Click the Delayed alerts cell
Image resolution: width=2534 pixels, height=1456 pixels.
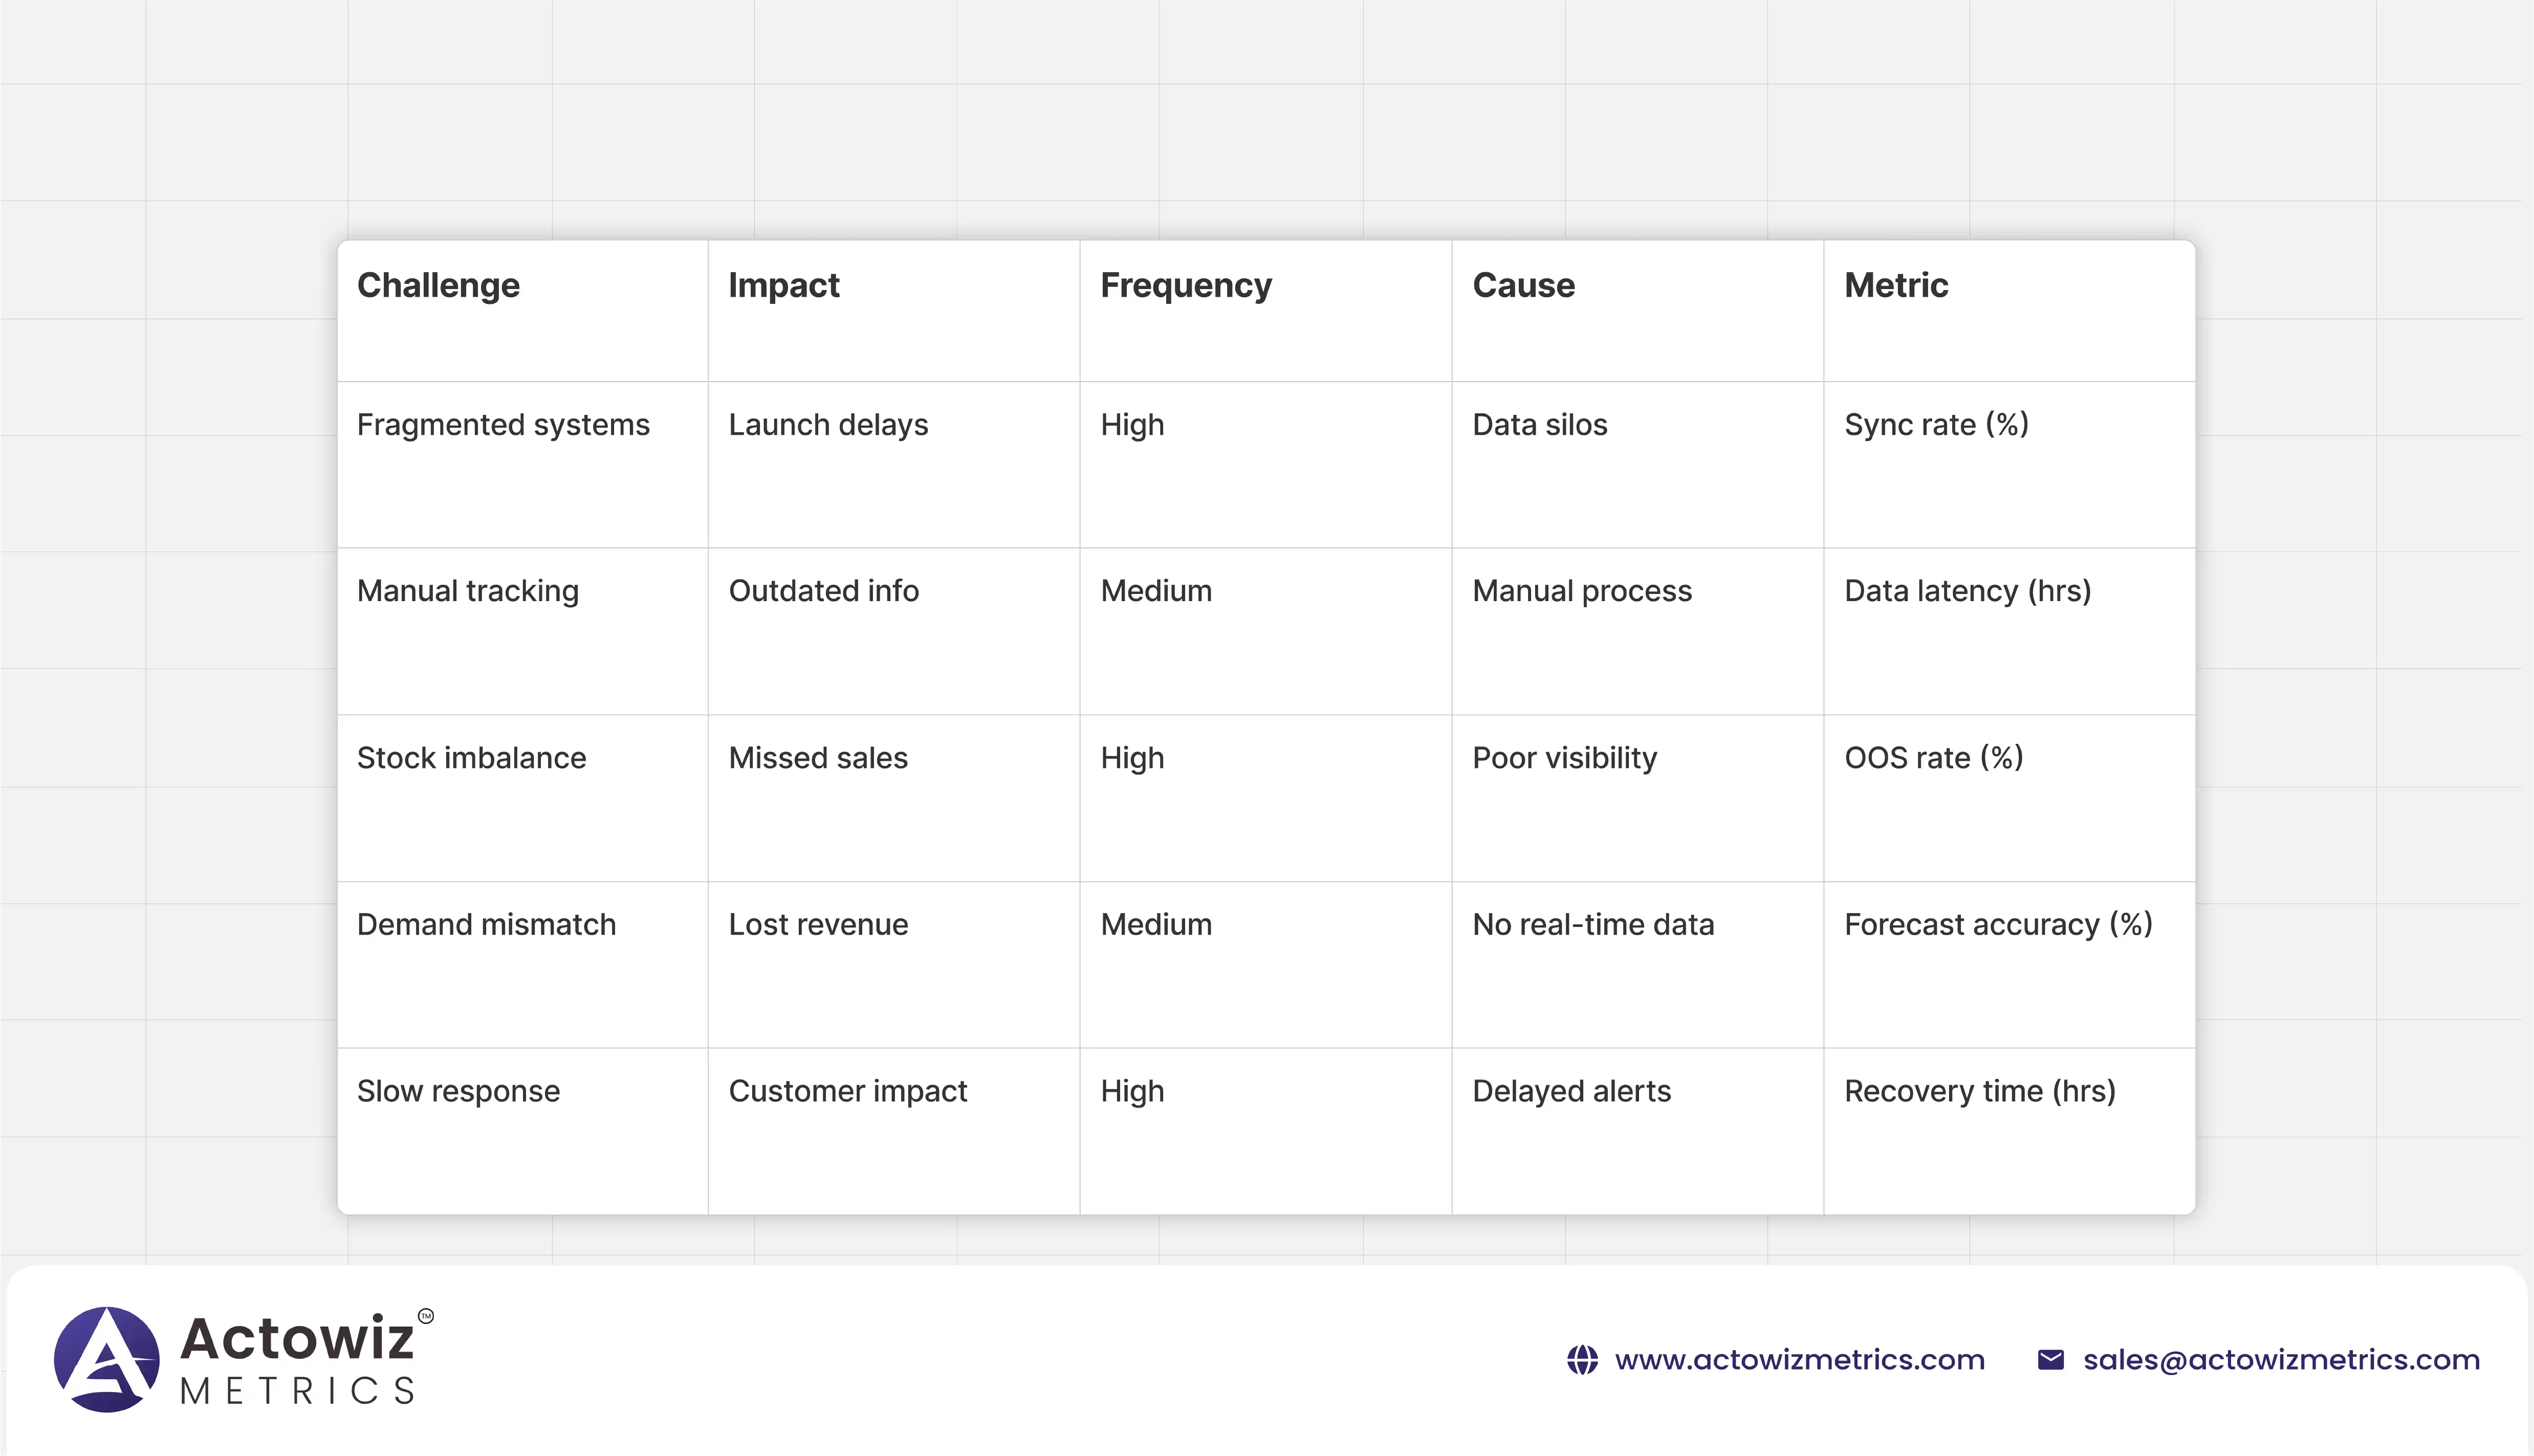[x=1571, y=1091]
